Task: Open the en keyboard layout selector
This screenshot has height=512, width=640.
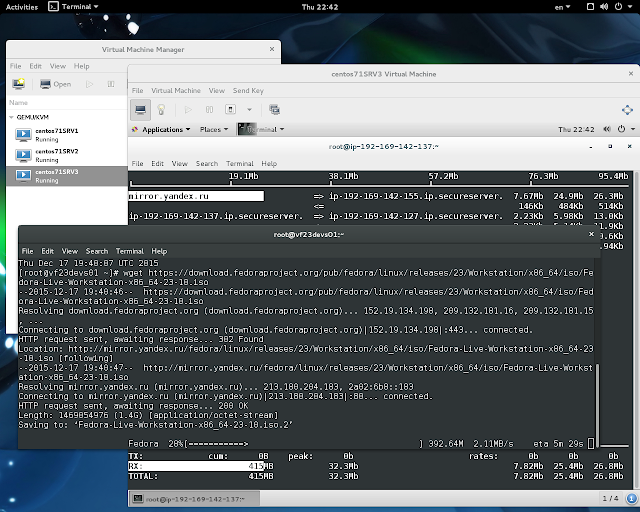Action: (x=562, y=7)
